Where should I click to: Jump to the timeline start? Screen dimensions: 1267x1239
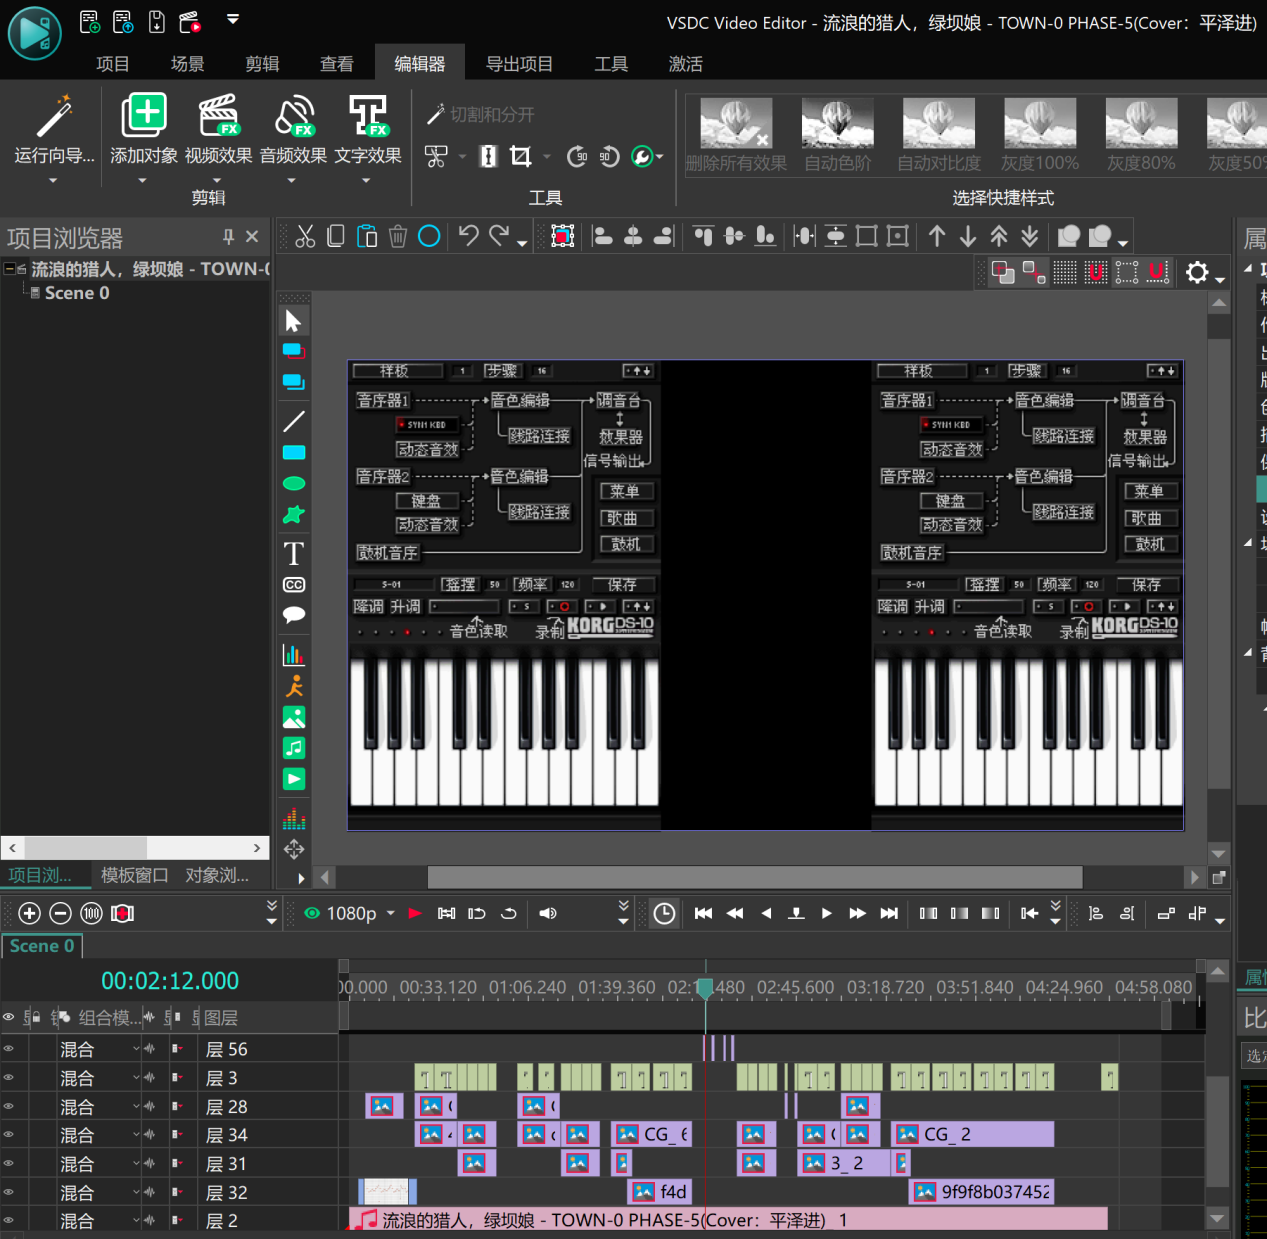(x=703, y=913)
